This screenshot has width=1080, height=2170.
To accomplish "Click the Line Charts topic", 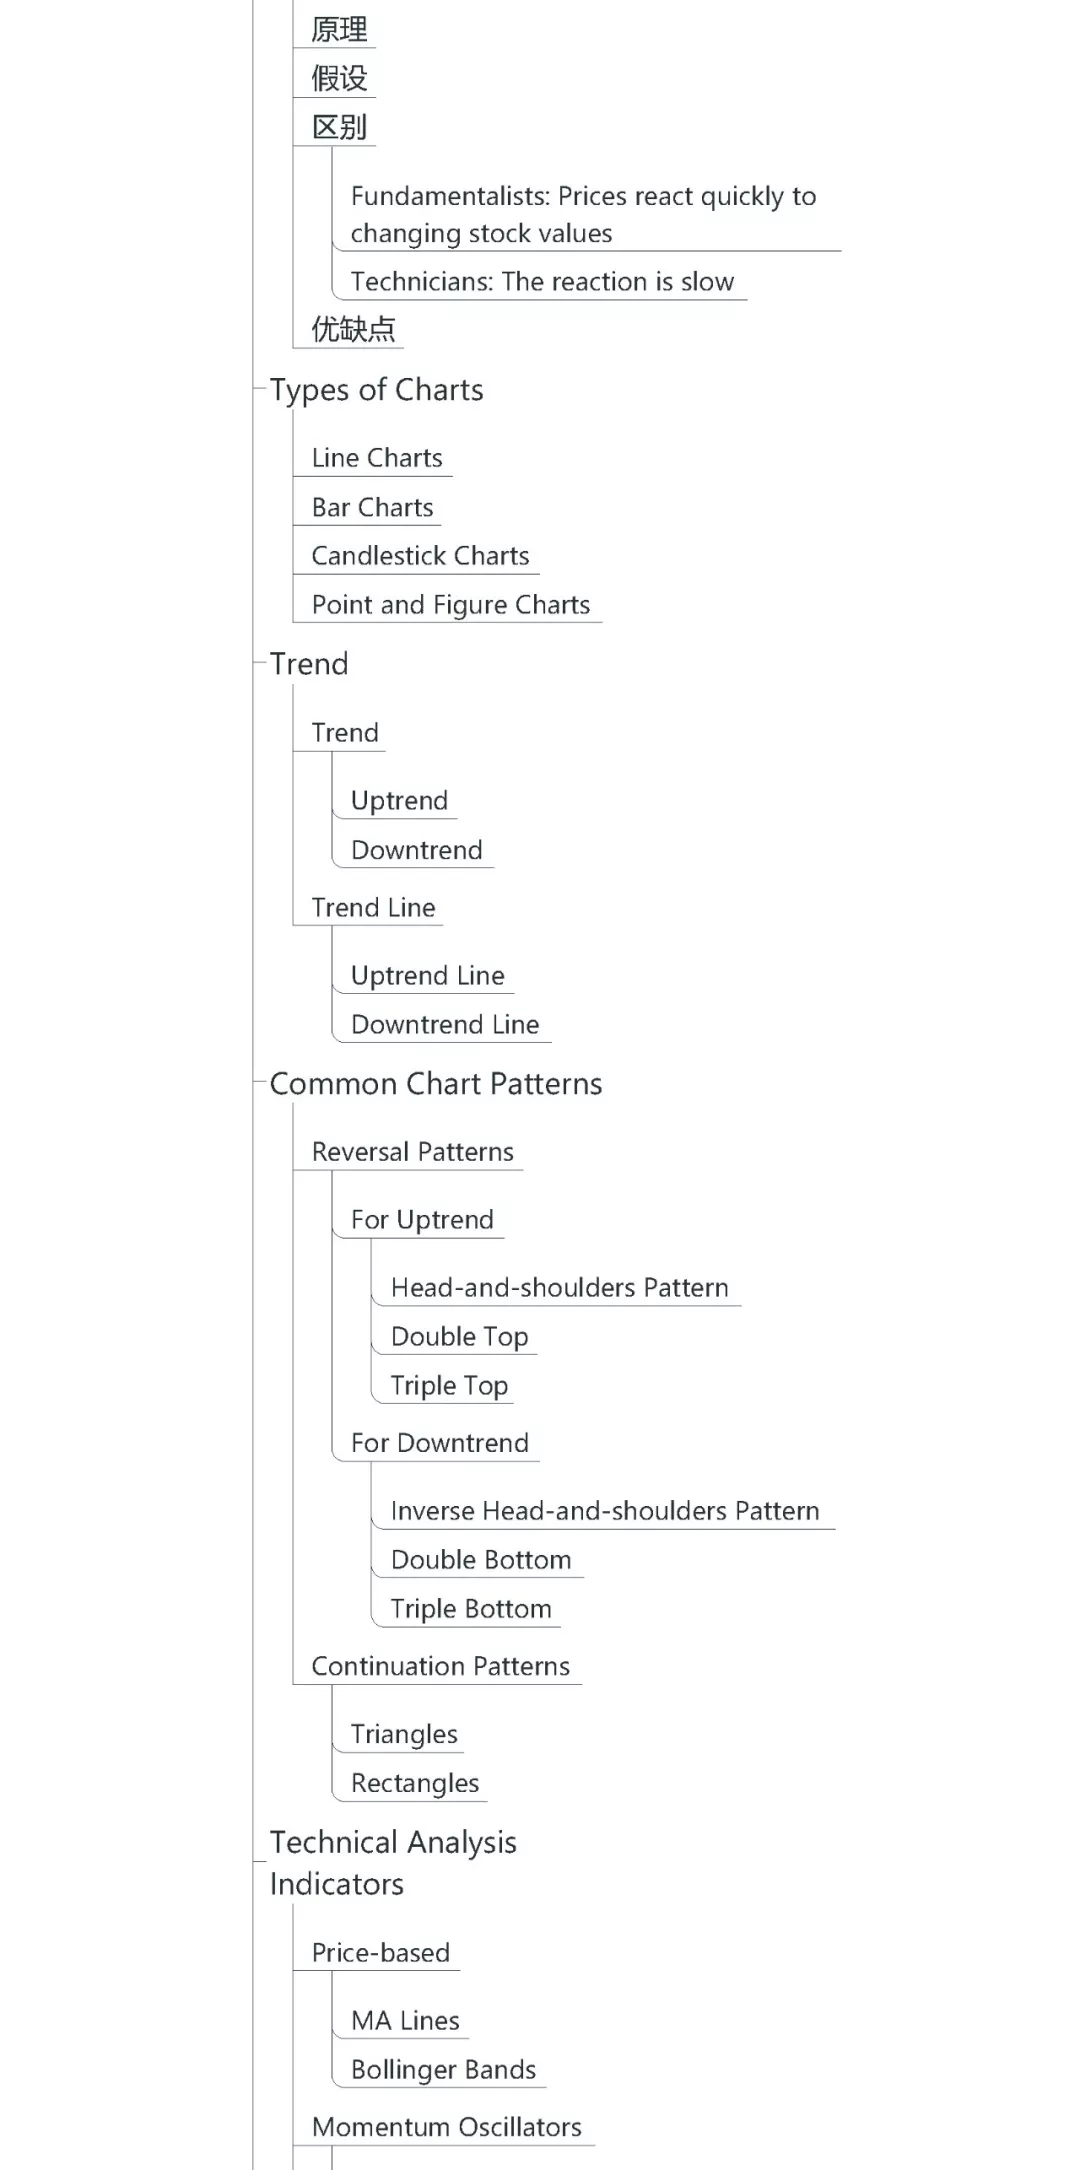I will (376, 458).
